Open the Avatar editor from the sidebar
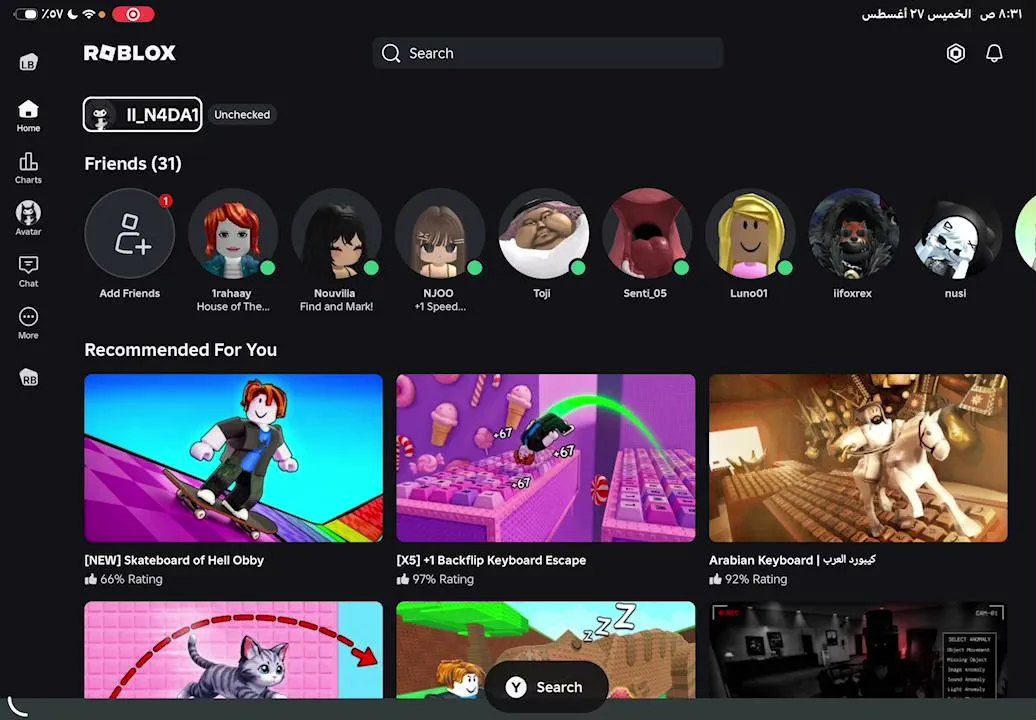Viewport: 1036px width, 720px height. click(28, 219)
